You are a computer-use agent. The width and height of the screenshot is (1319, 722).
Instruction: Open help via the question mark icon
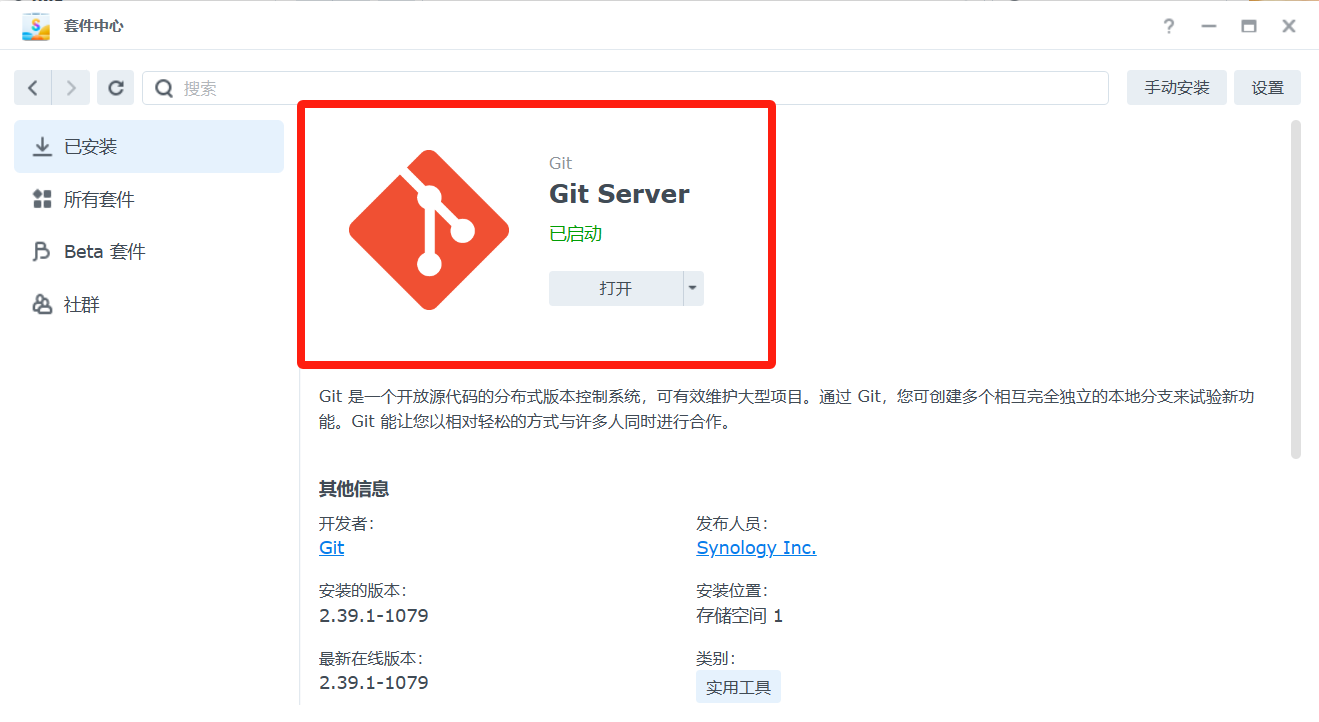(1168, 26)
